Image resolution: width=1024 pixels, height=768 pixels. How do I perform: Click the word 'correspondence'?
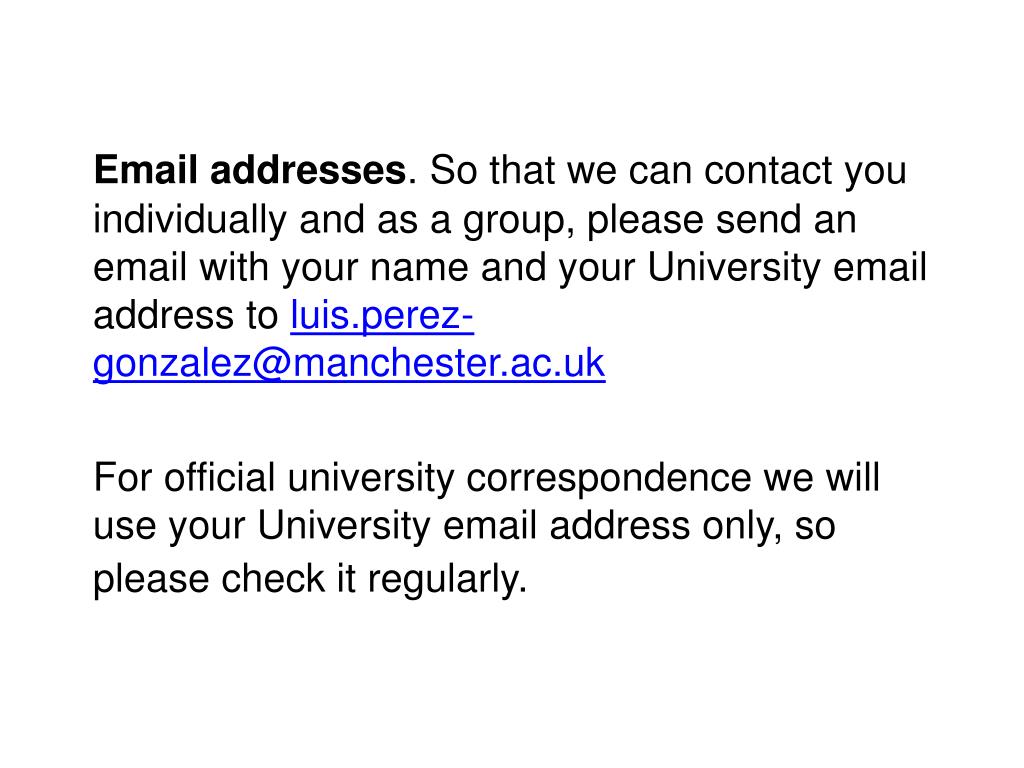(x=608, y=478)
